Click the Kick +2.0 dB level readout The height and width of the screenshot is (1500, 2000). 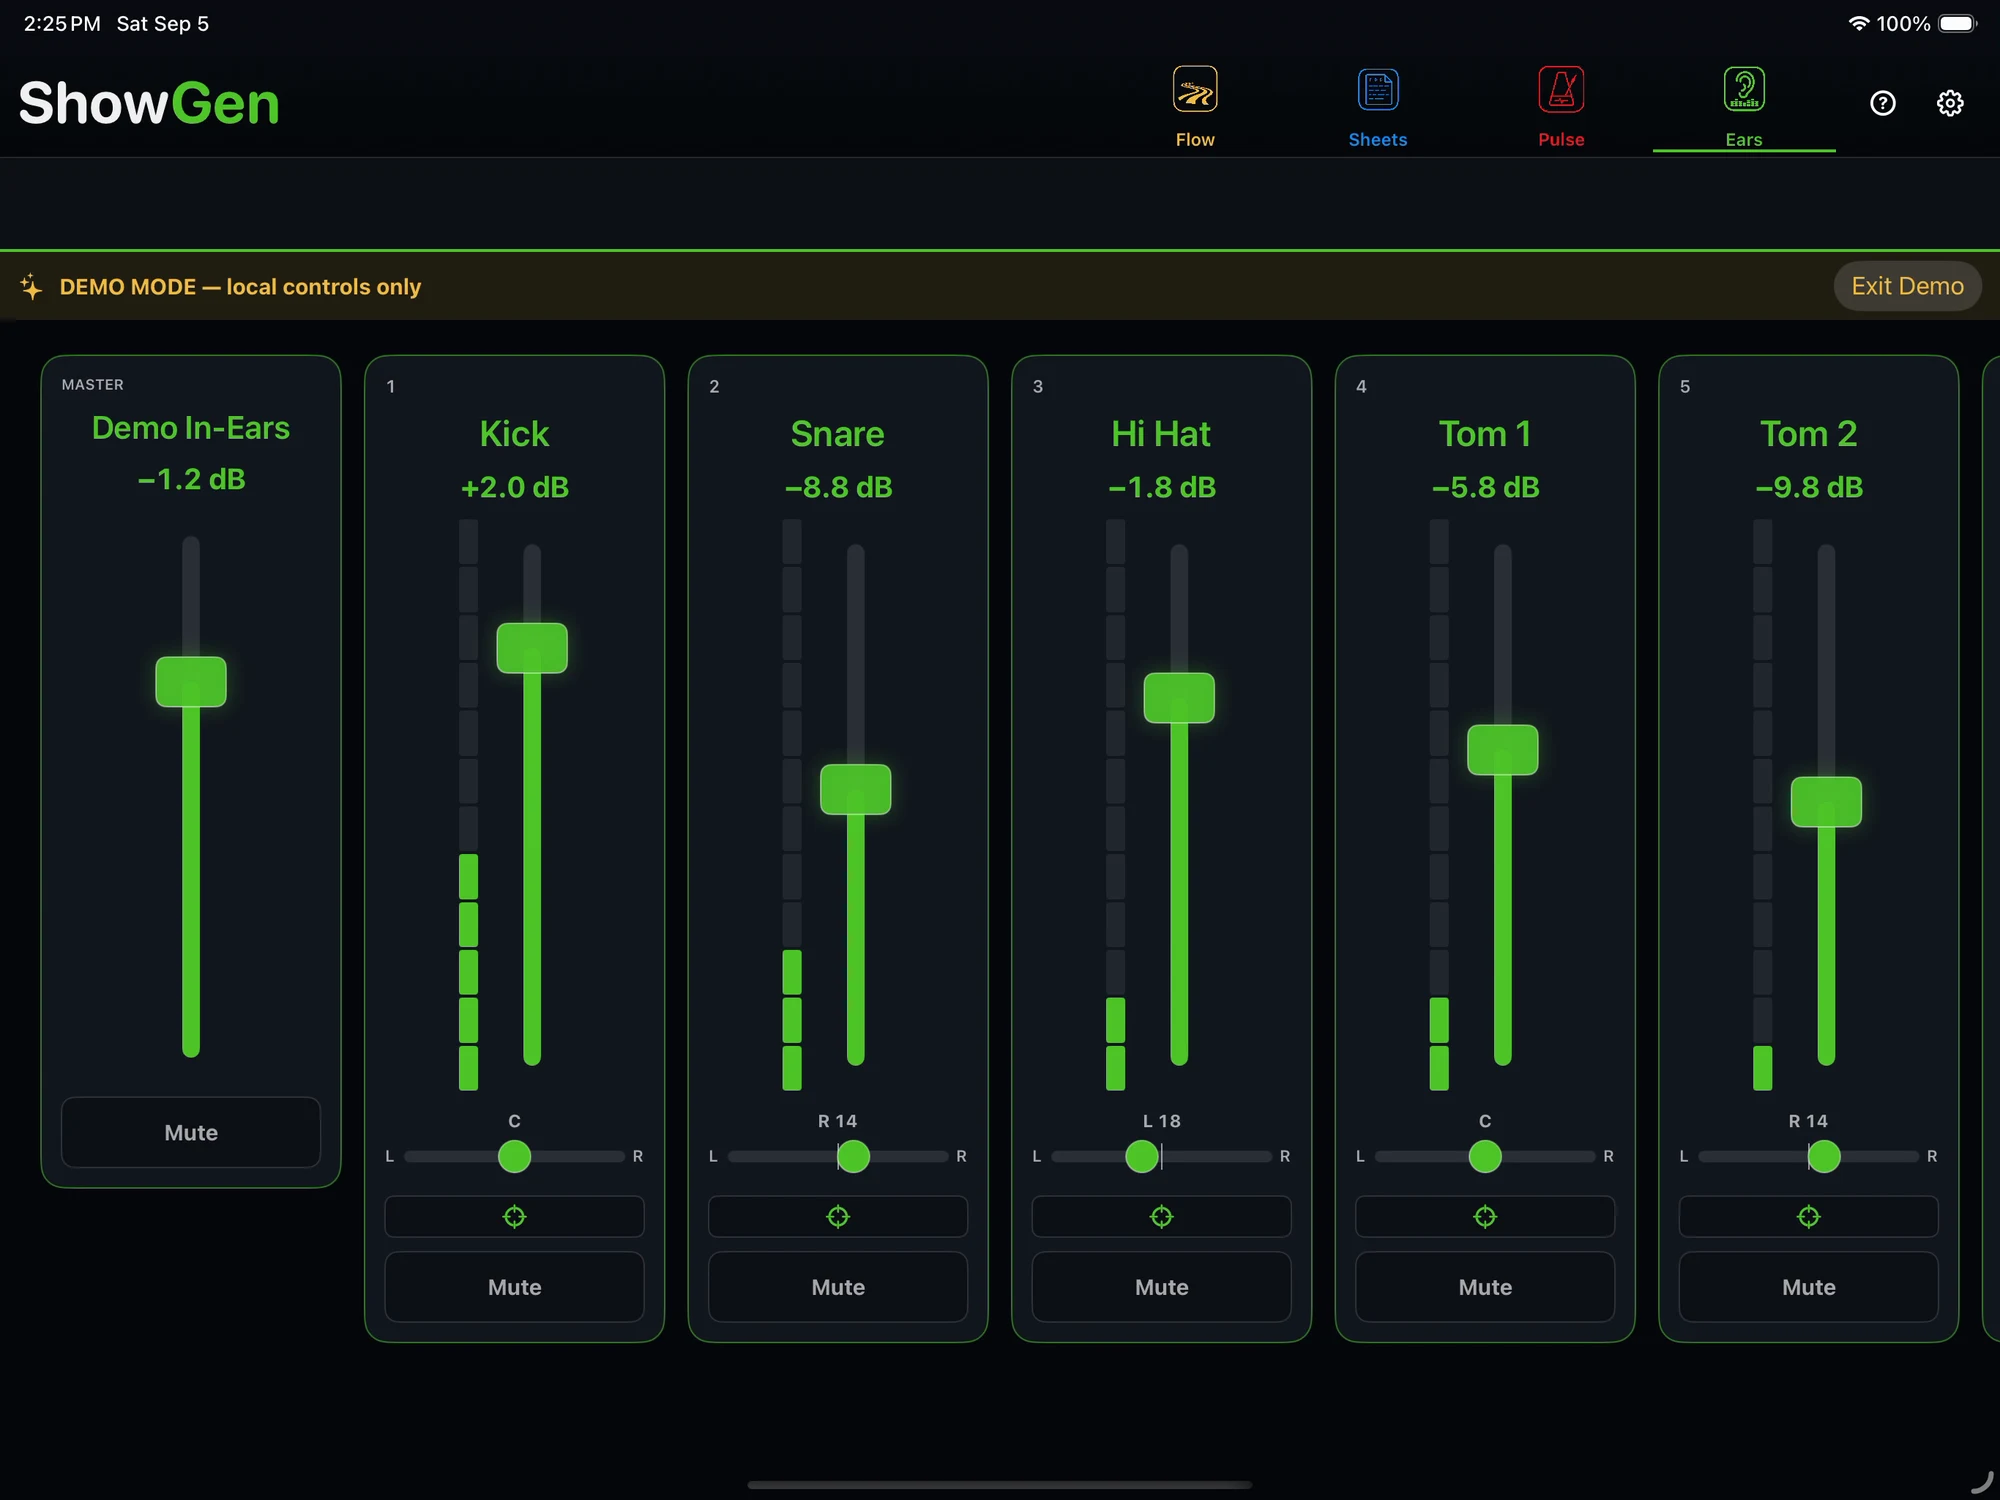(514, 487)
